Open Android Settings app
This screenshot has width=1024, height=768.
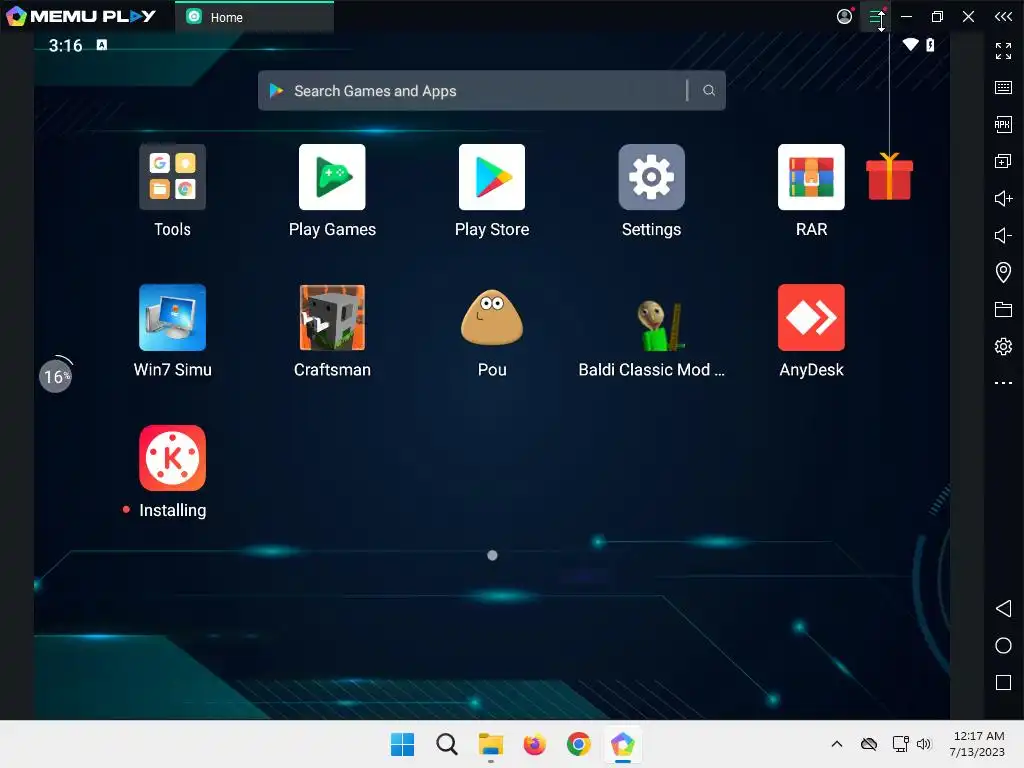tap(651, 177)
